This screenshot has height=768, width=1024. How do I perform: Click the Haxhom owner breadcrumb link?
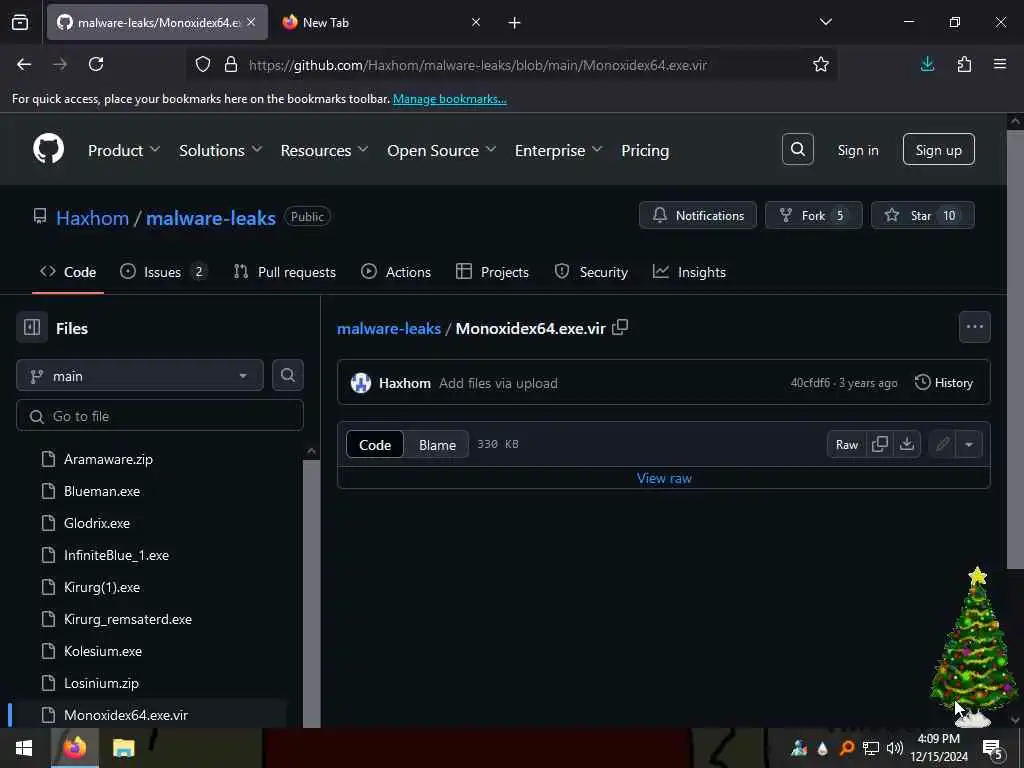(92, 217)
